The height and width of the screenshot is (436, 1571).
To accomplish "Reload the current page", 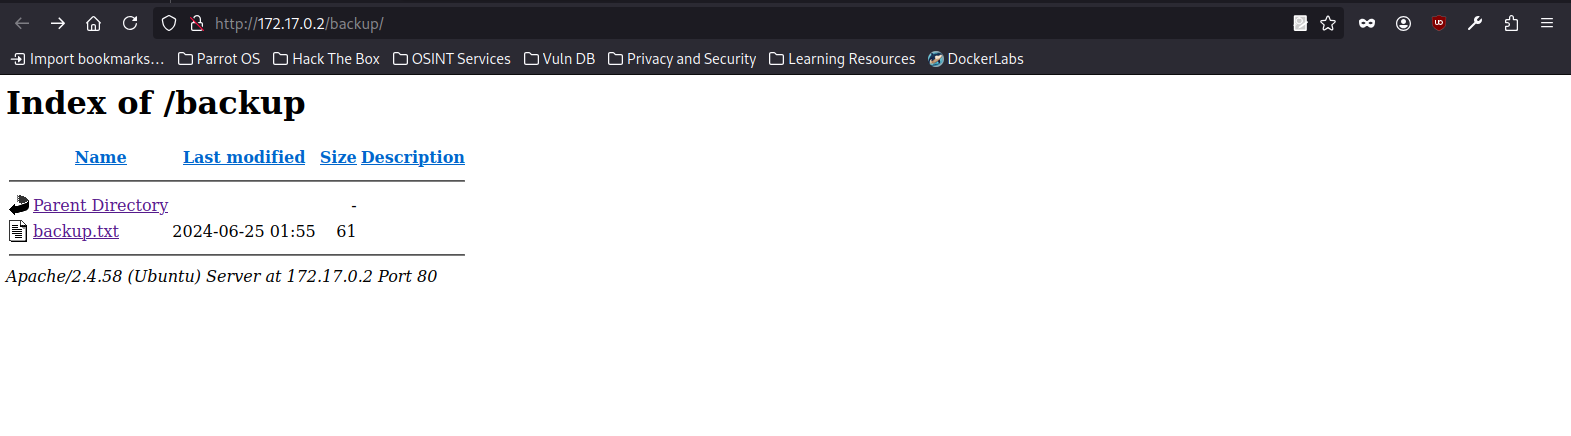I will [130, 23].
